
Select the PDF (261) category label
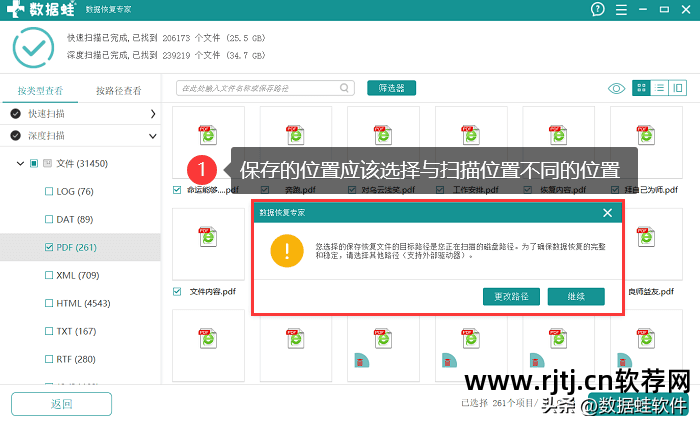tap(76, 247)
